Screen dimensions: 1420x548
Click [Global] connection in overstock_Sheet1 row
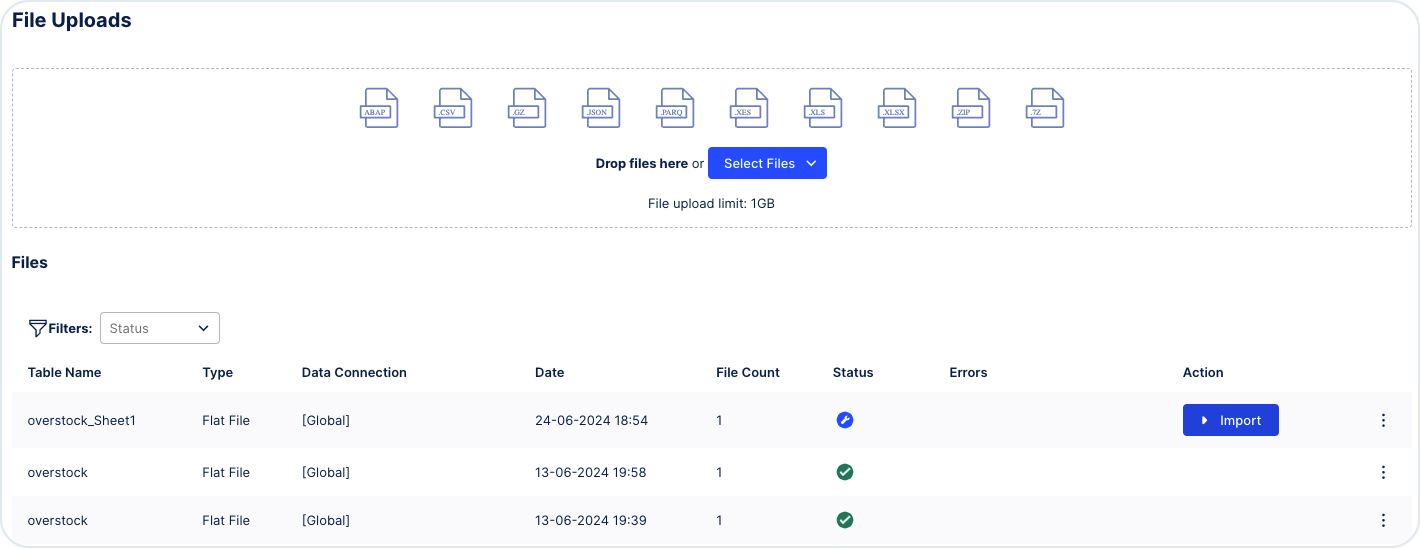point(326,421)
